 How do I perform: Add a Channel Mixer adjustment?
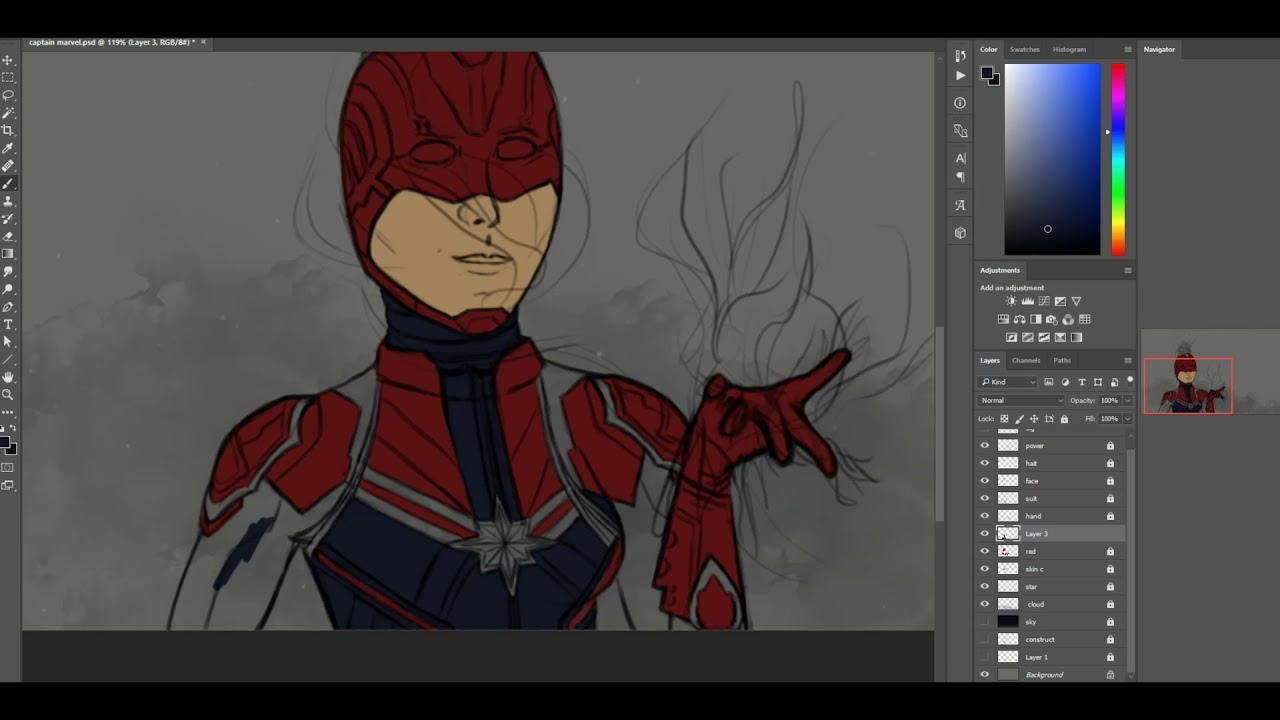pos(1068,319)
